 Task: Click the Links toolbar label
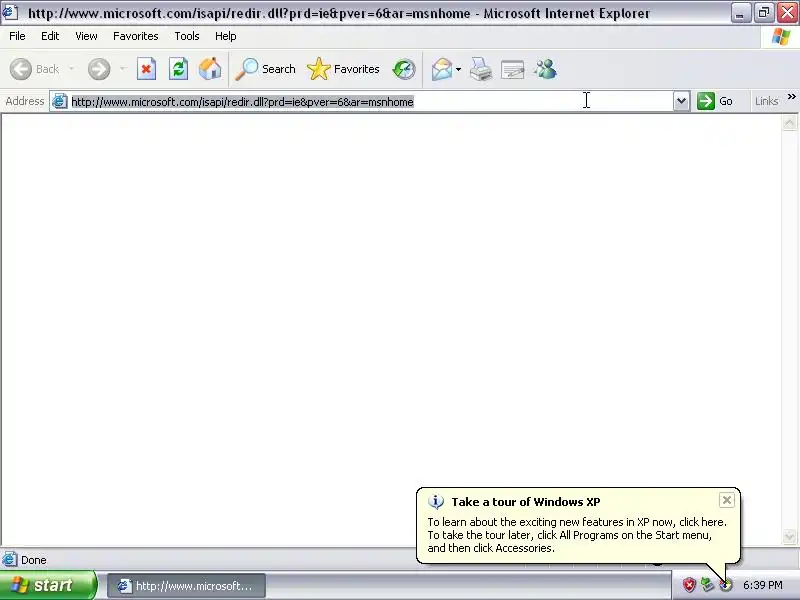[x=766, y=101]
